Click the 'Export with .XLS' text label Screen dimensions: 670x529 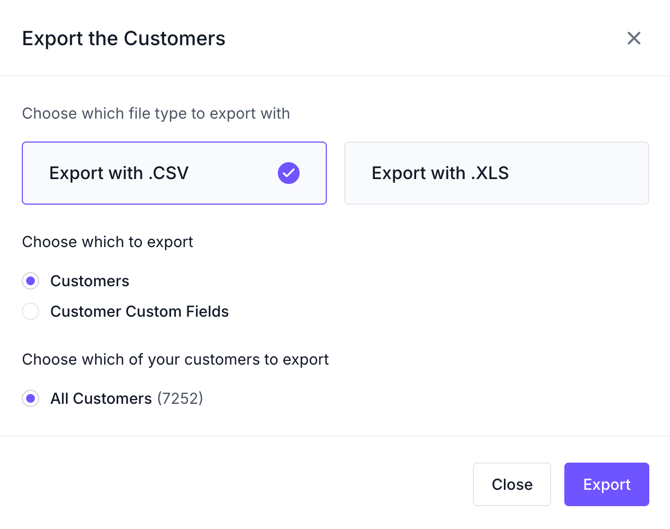(x=440, y=173)
